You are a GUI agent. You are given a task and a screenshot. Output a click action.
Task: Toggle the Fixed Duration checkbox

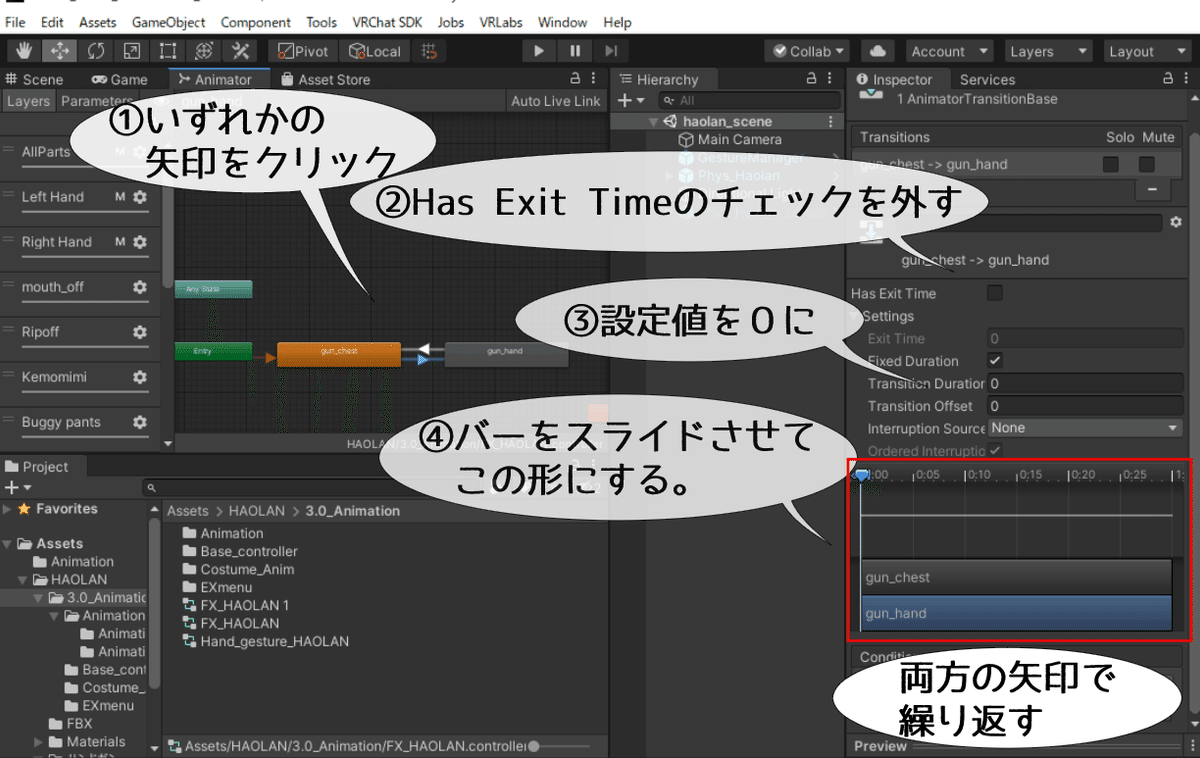pyautogui.click(x=994, y=361)
